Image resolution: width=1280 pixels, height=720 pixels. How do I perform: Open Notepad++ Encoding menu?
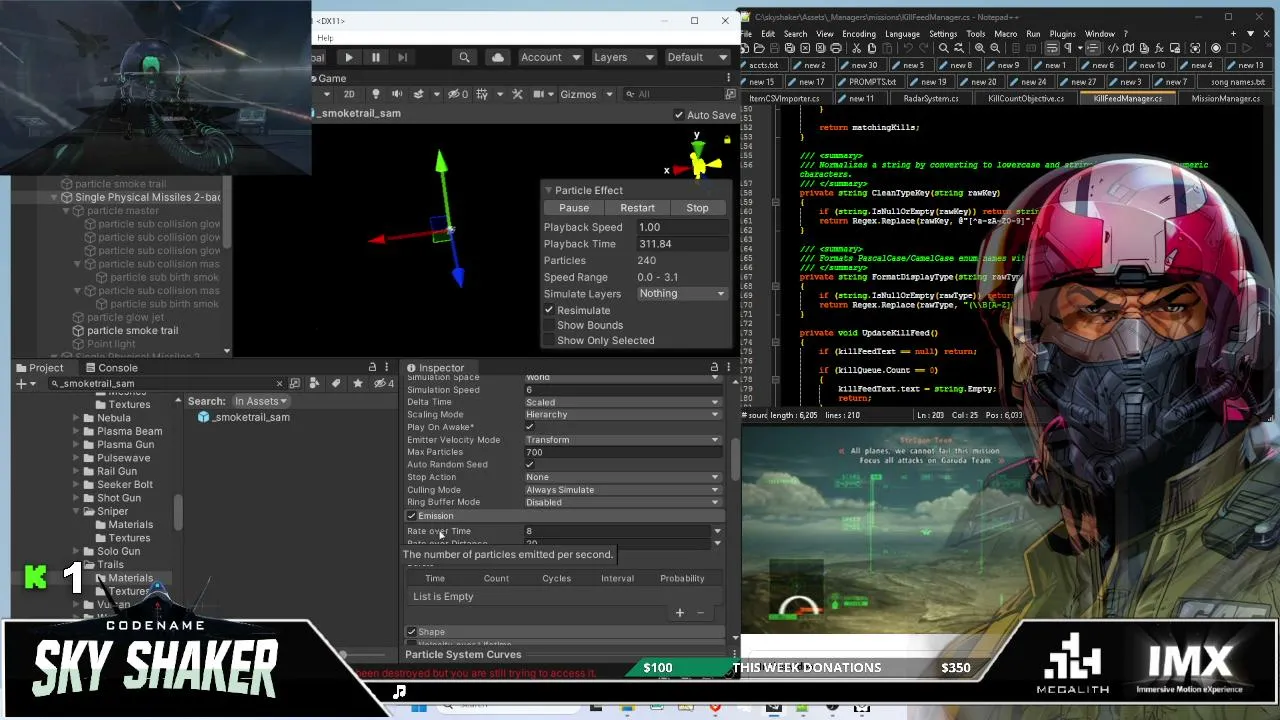pos(858,34)
